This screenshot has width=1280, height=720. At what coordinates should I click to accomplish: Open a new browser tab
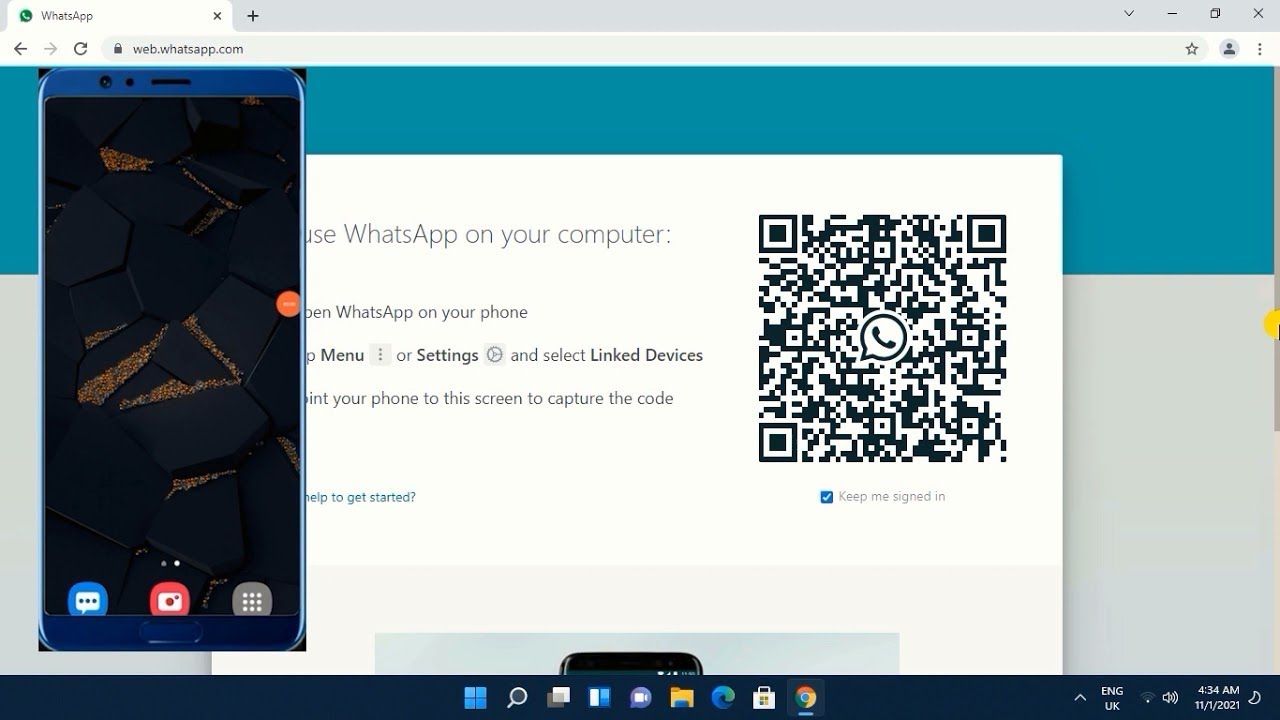[253, 16]
